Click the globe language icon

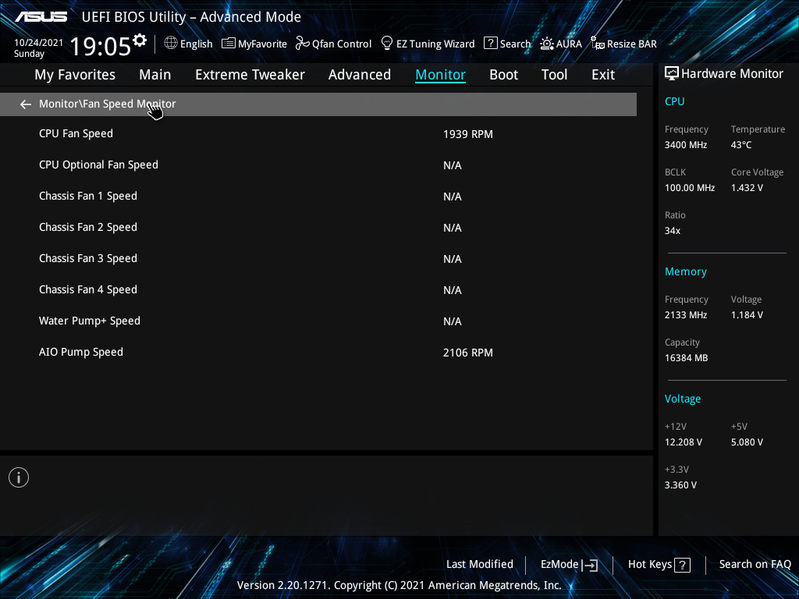tap(171, 43)
